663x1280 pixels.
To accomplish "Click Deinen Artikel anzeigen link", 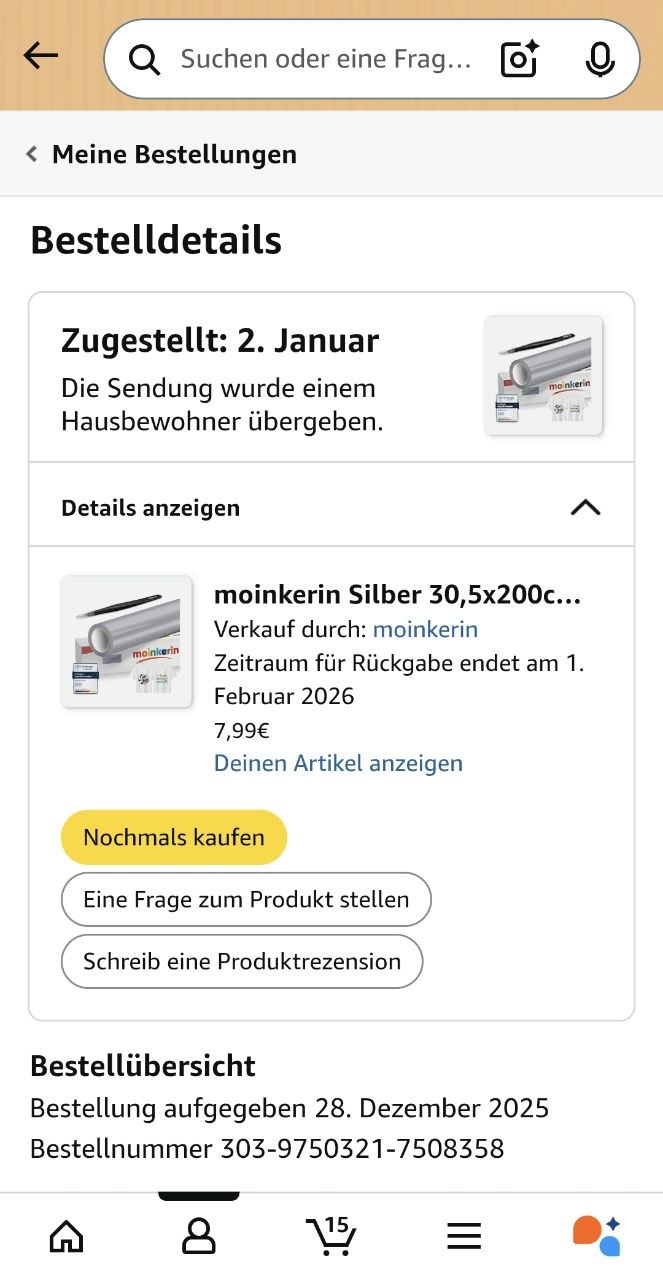I will click(338, 763).
